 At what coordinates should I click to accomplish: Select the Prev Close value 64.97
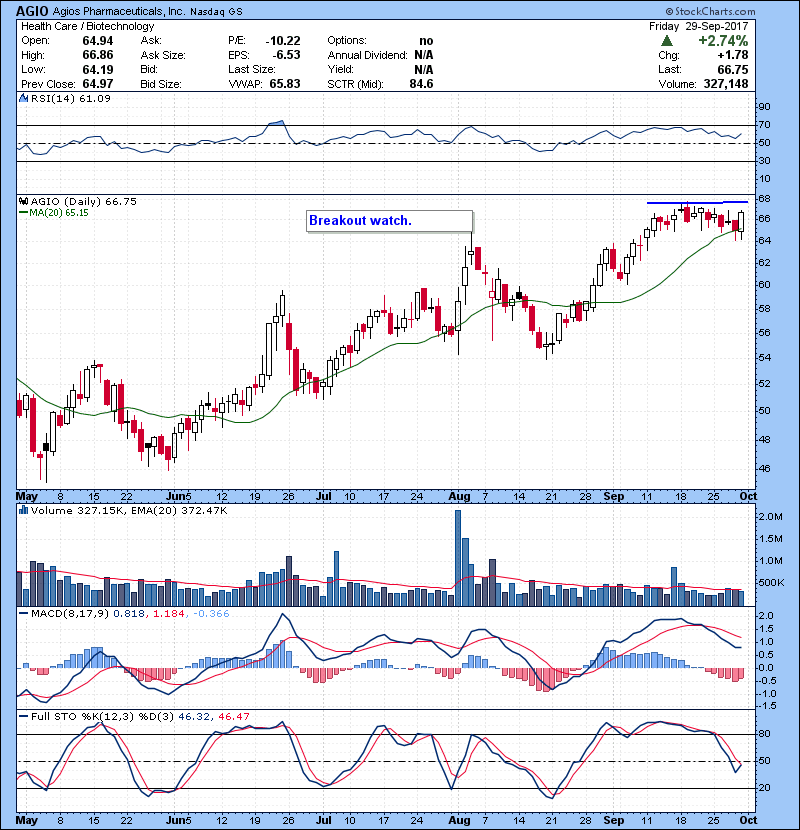tap(97, 84)
